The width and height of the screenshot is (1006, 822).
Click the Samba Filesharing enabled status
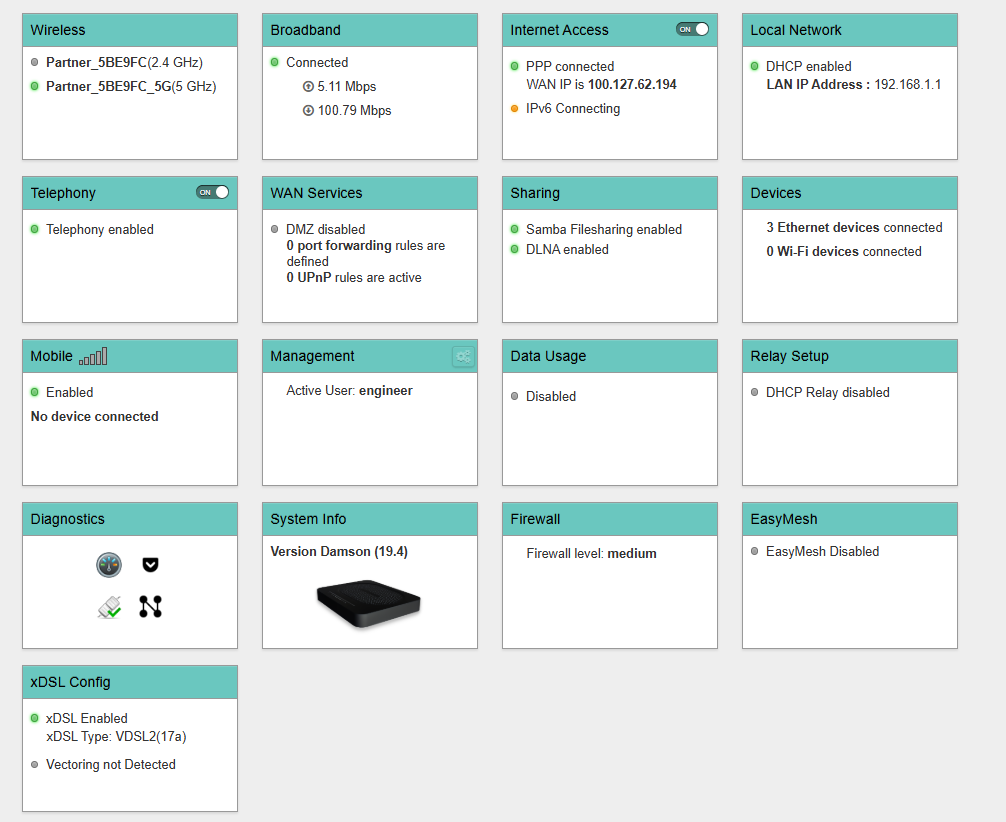(603, 229)
